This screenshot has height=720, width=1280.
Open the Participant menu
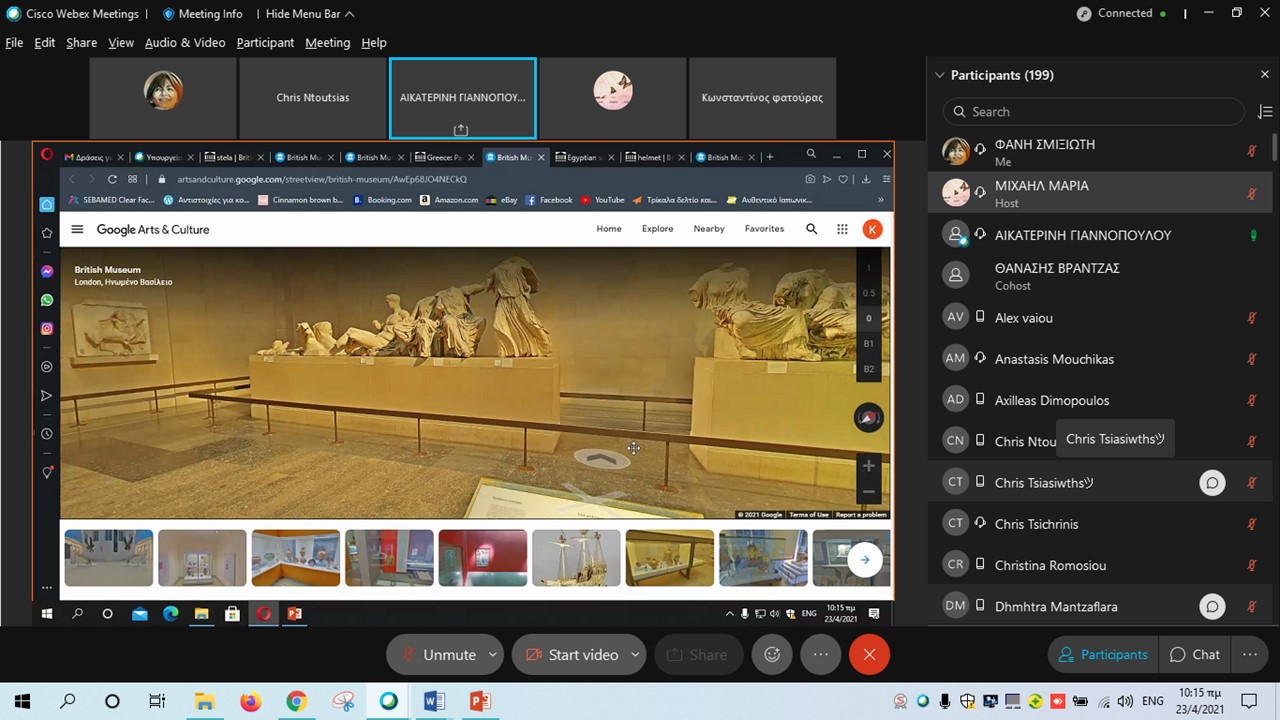click(x=265, y=43)
